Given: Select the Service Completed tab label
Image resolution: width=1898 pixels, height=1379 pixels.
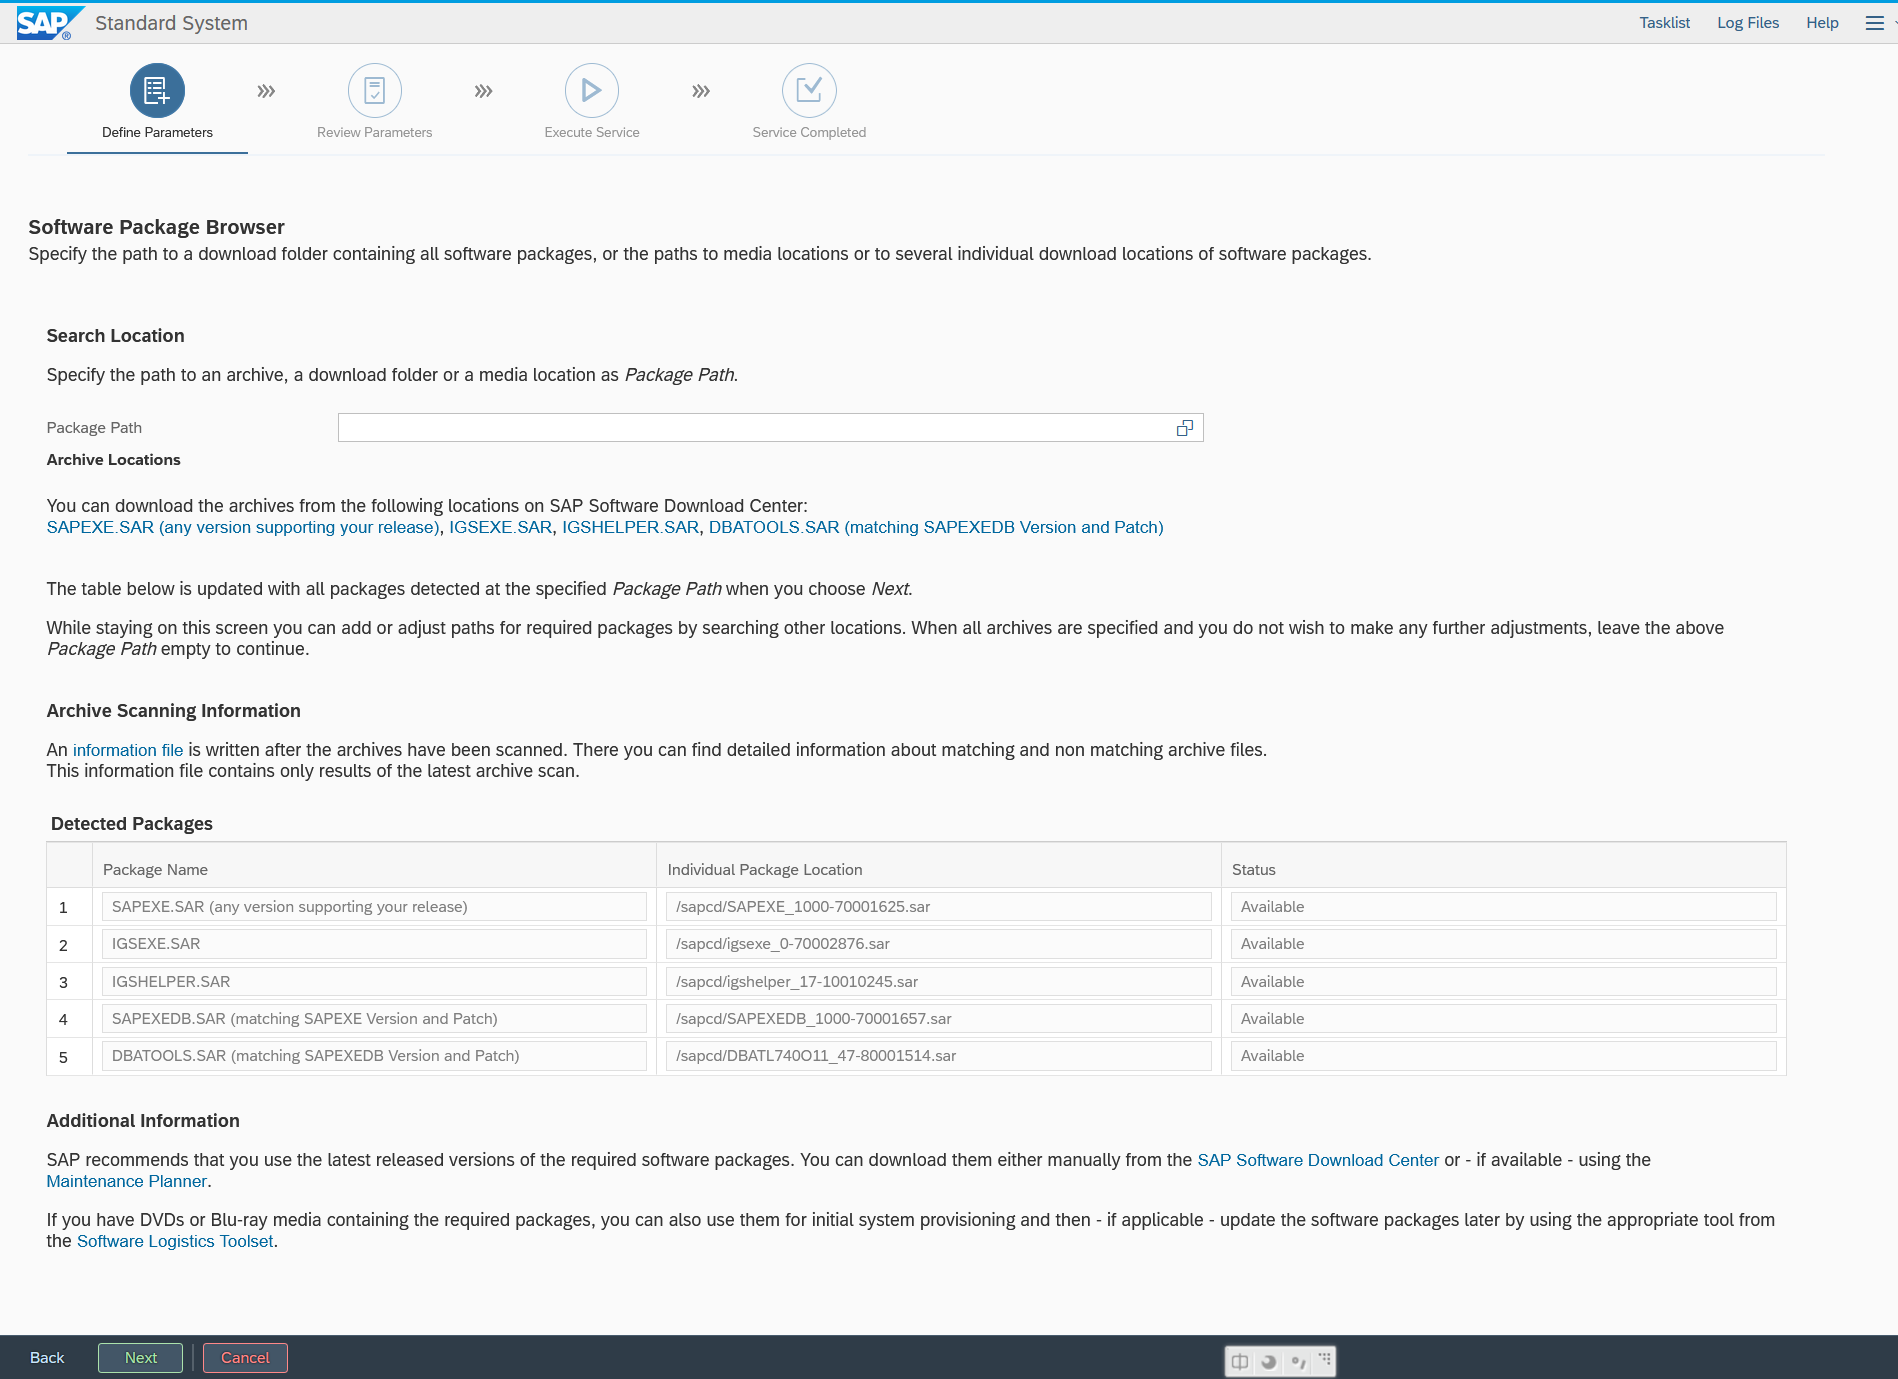Looking at the screenshot, I should [x=809, y=132].
